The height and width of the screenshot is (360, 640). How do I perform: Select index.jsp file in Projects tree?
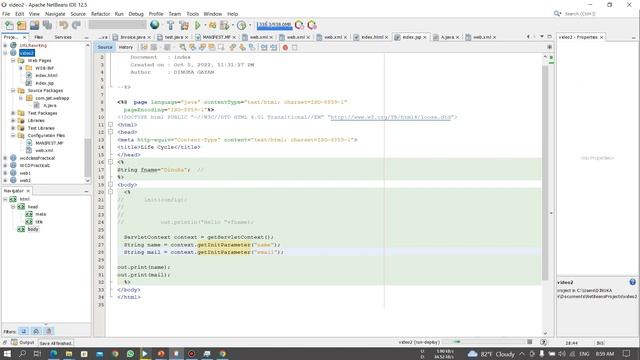(x=44, y=83)
